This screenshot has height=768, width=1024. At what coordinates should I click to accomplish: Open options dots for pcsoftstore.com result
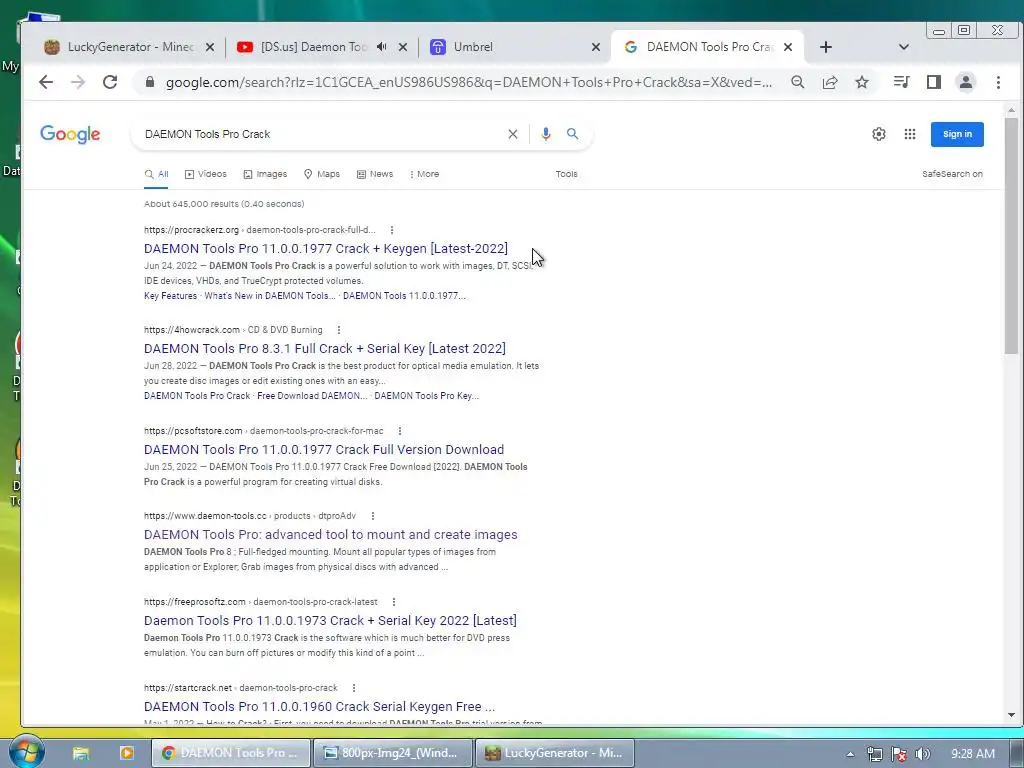point(400,431)
